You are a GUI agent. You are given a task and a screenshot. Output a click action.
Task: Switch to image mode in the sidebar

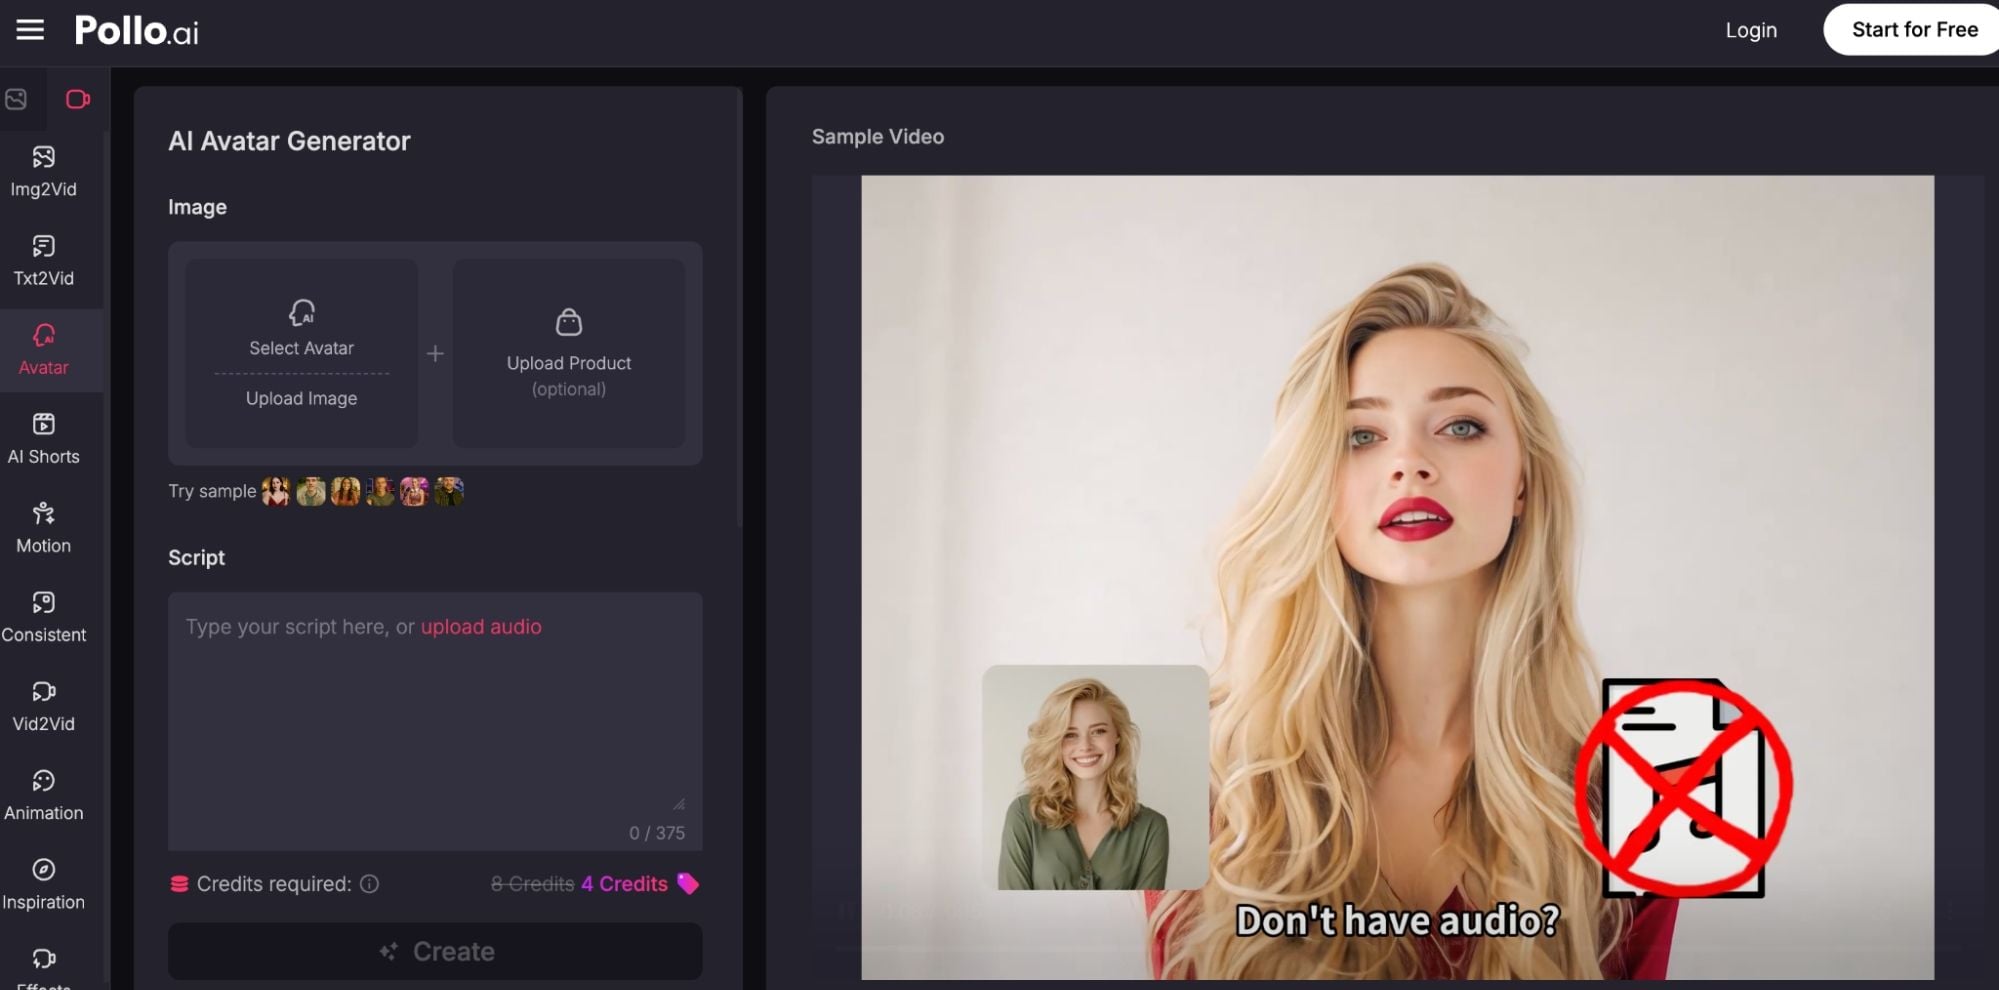click(15, 99)
